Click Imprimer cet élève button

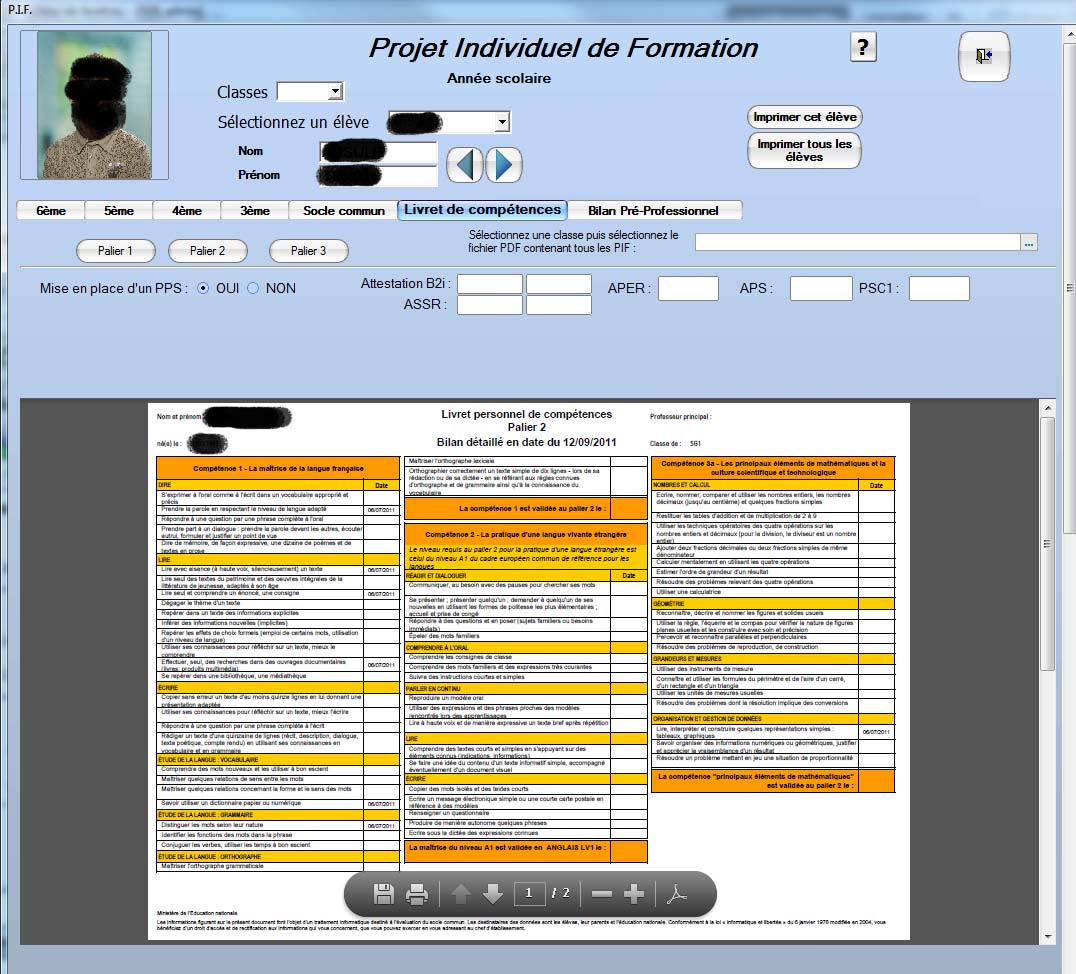pyautogui.click(x=804, y=117)
